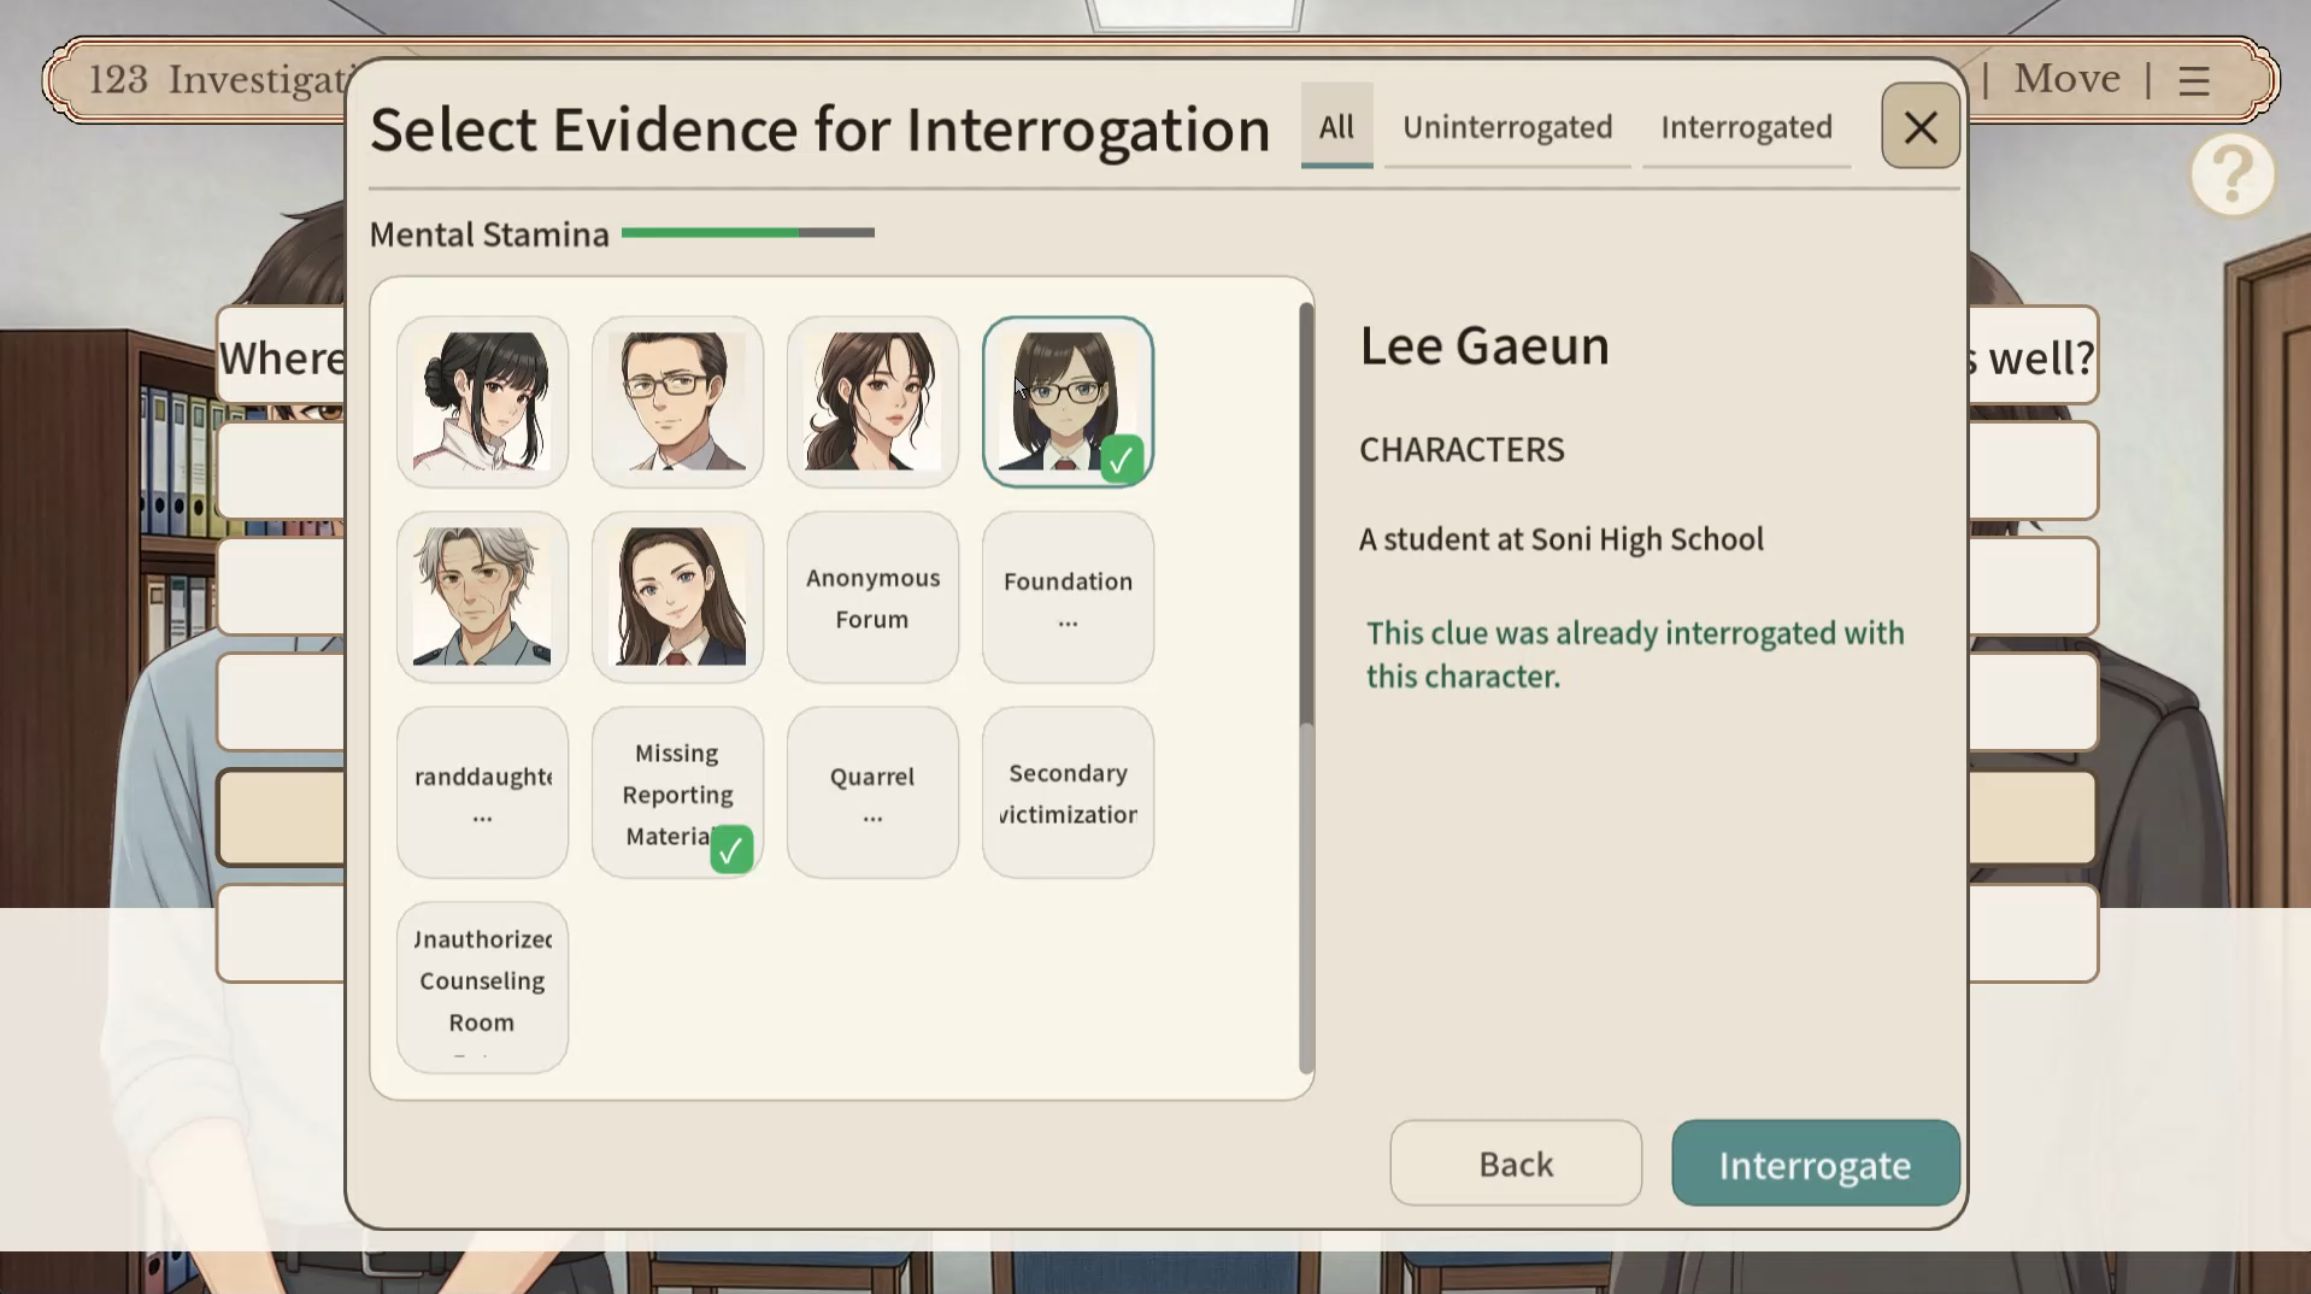Switch to the Uninterrogated tab
The image size is (2311, 1294).
coord(1507,128)
